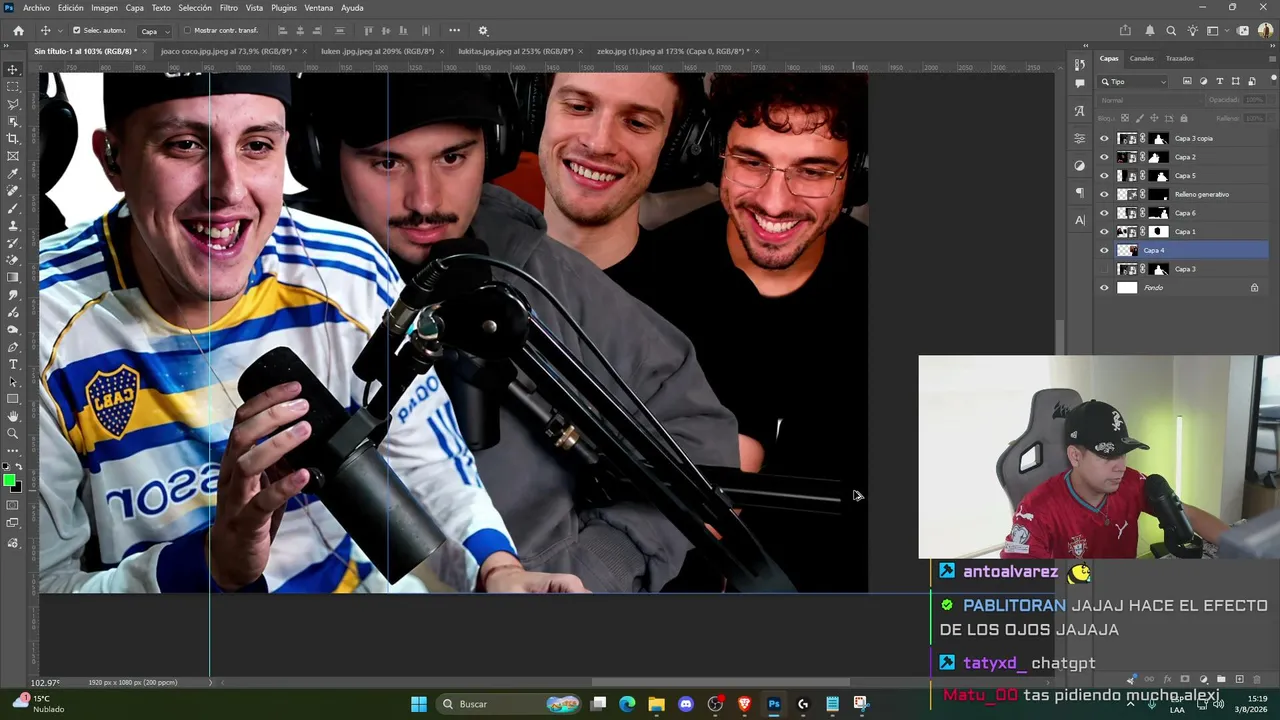Select the Move tool in the toolbox

[13, 70]
